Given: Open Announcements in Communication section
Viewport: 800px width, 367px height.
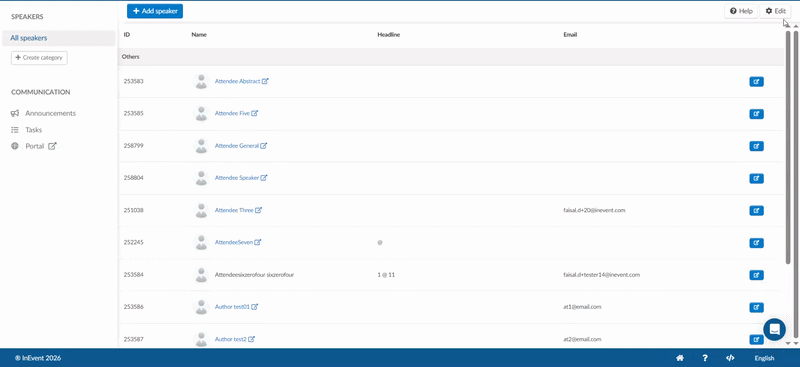Looking at the screenshot, I should tap(51, 113).
